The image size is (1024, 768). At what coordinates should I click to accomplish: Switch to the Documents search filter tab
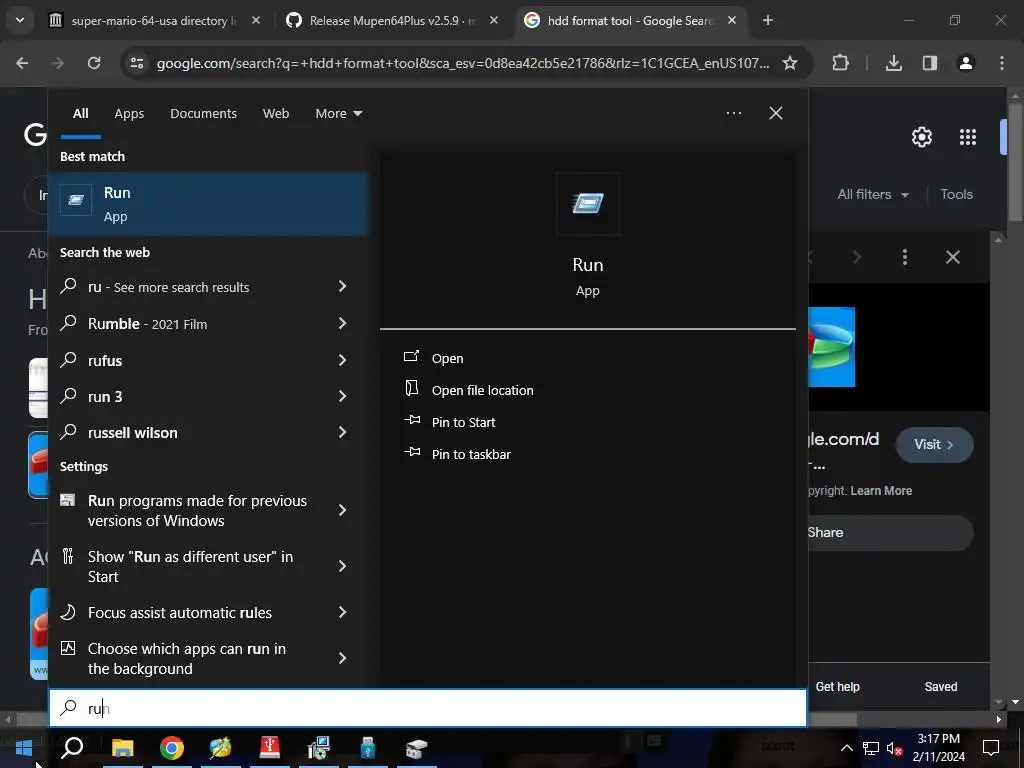click(203, 114)
